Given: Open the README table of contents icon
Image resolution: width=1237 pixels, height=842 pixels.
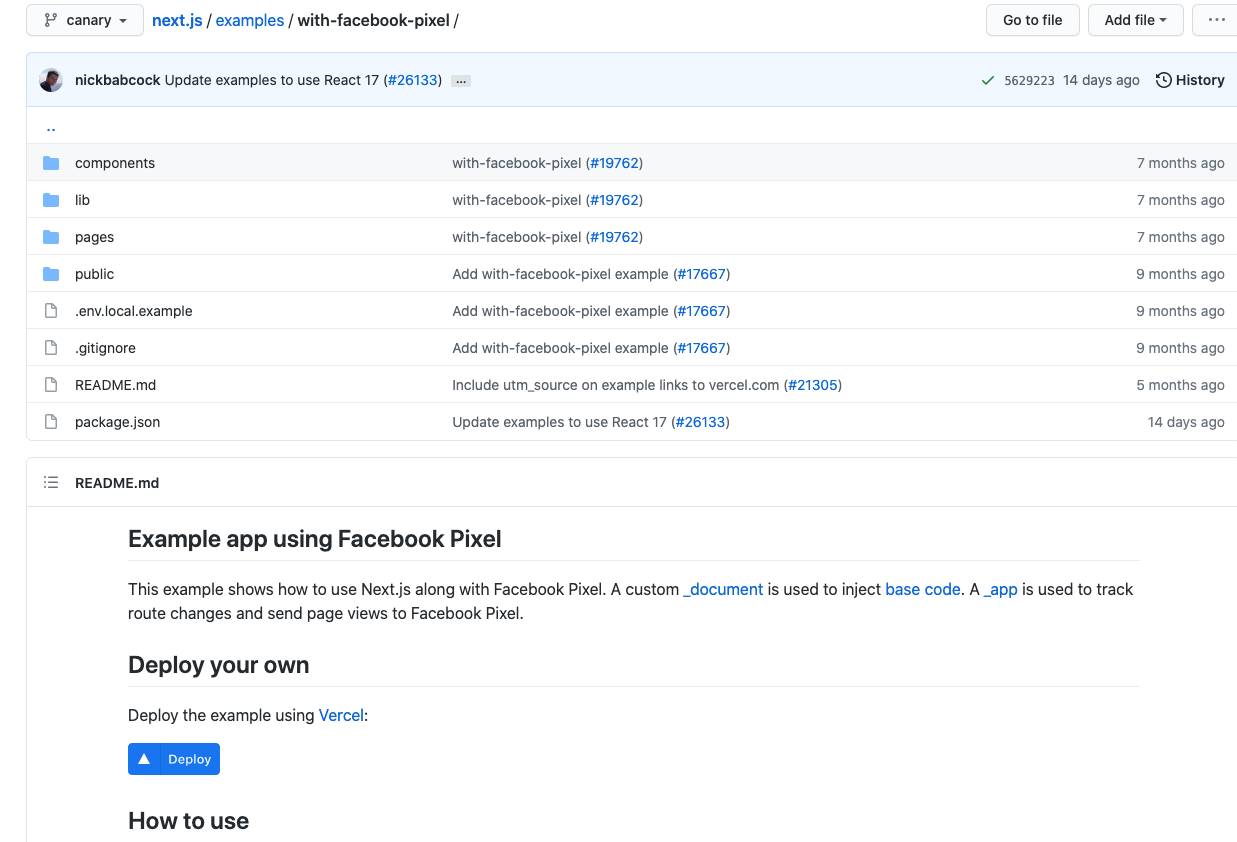Looking at the screenshot, I should [51, 483].
